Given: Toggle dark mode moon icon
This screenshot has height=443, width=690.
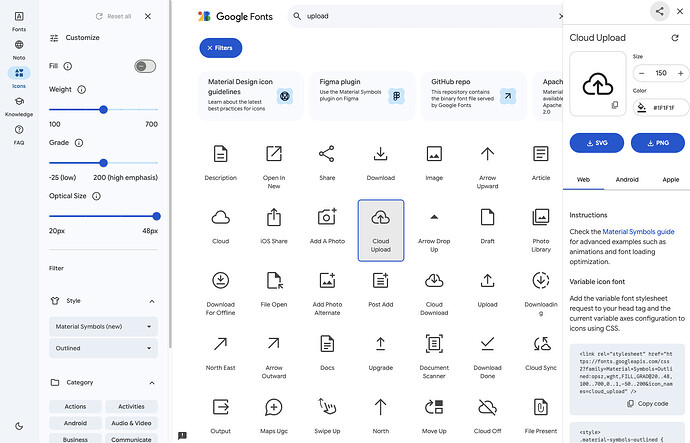Looking at the screenshot, I should click(x=19, y=426).
